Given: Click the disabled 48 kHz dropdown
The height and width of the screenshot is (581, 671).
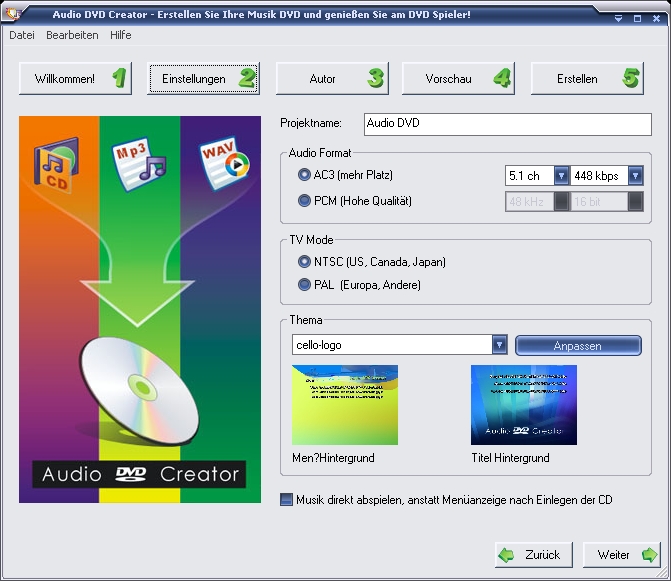Looking at the screenshot, I should point(537,202).
